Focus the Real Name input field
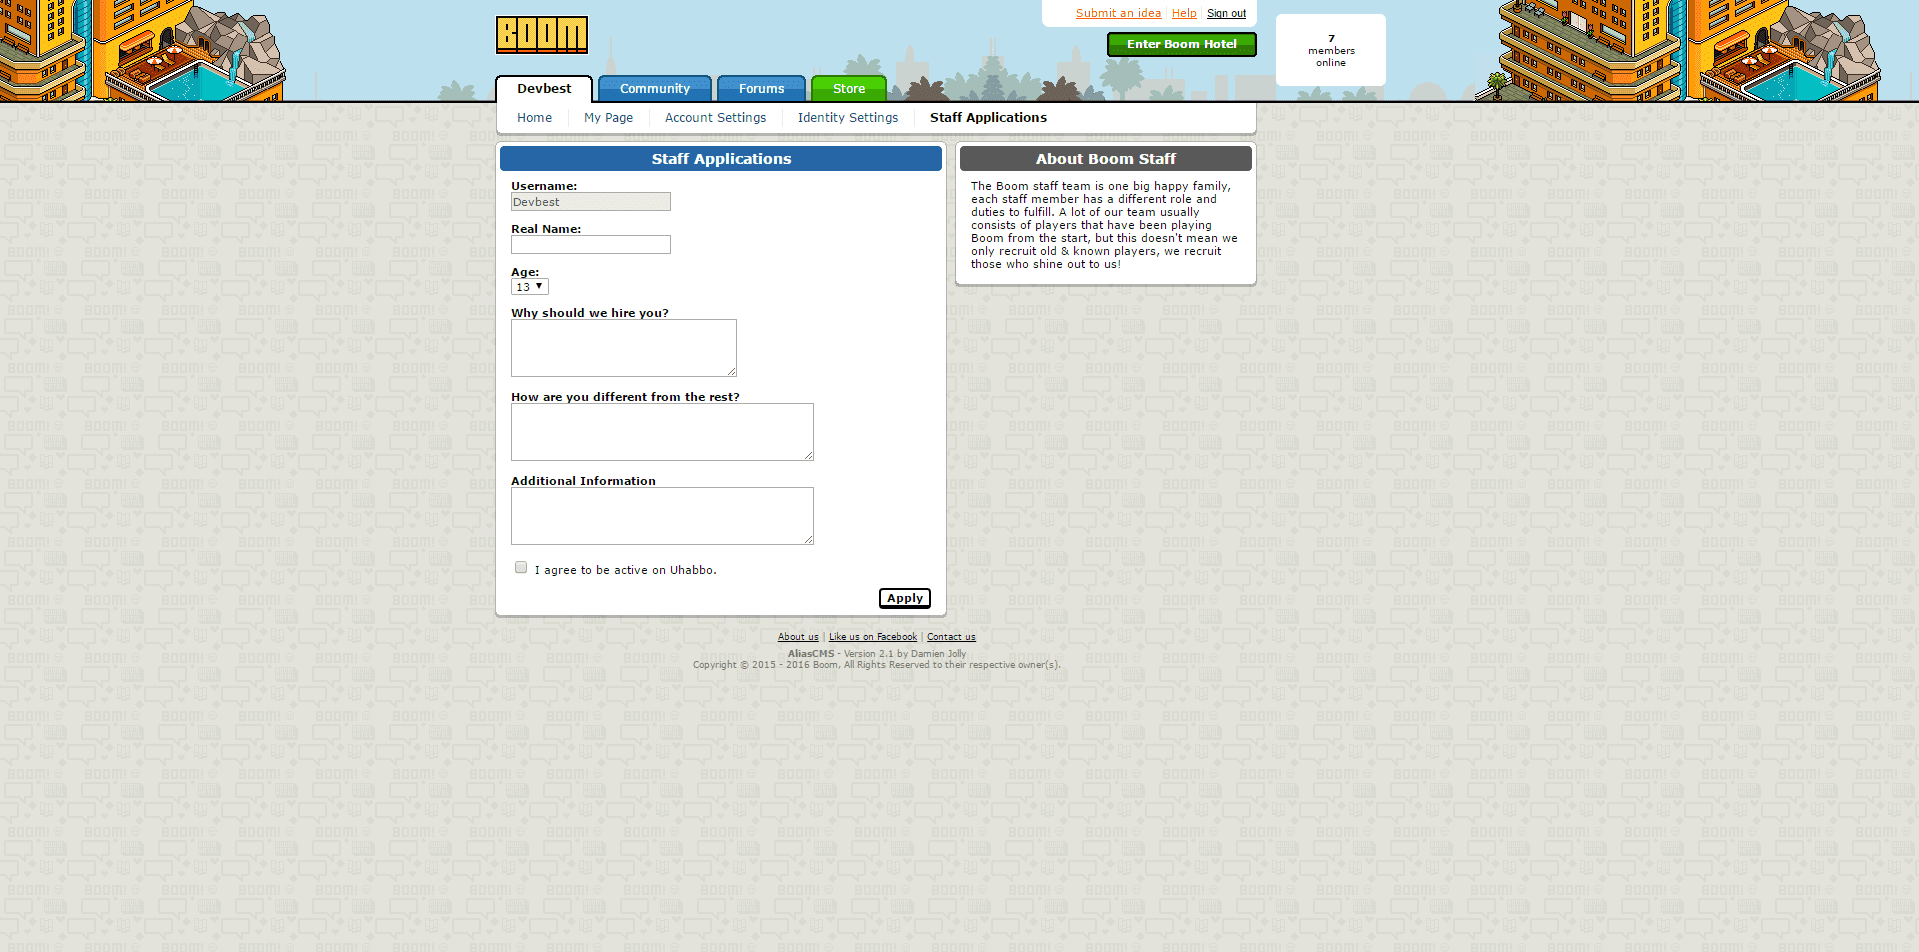This screenshot has width=1919, height=952. tap(591, 245)
